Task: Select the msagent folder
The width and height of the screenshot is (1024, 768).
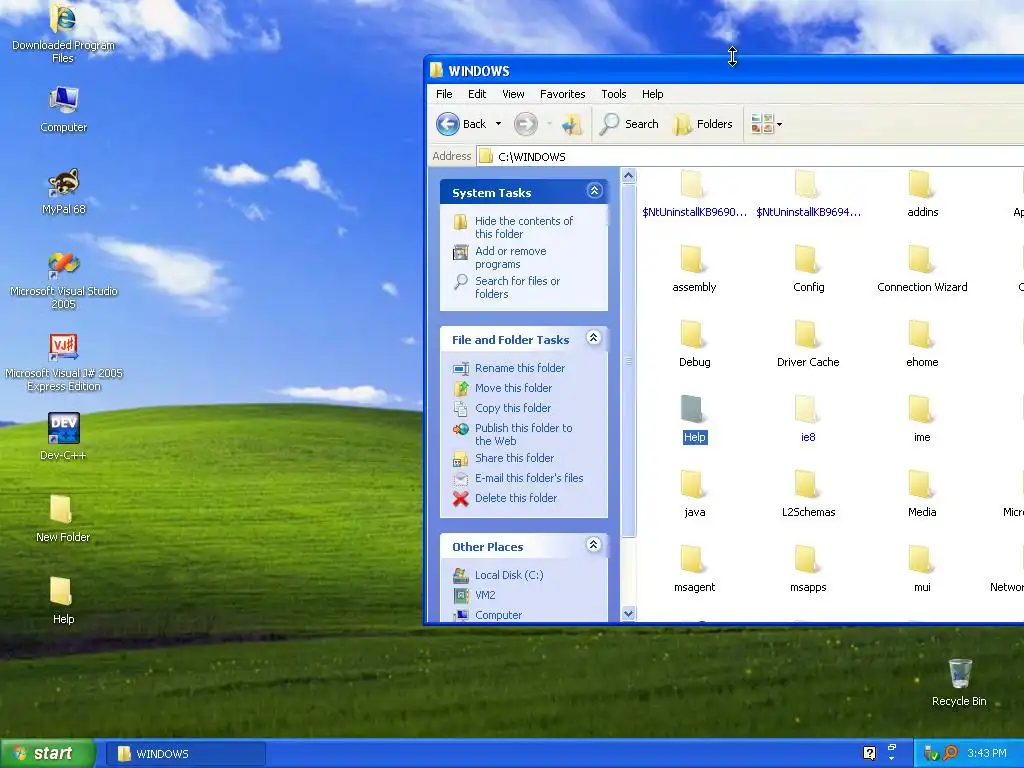Action: [694, 569]
